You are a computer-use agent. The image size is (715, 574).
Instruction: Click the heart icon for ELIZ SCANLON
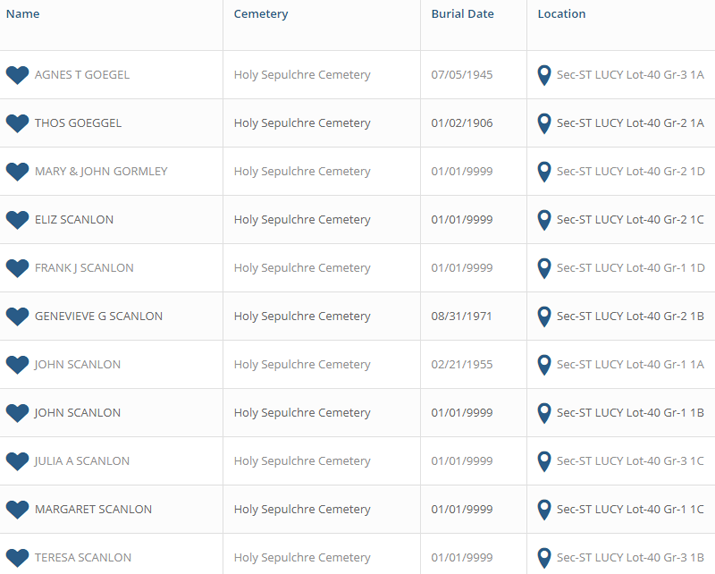[17, 220]
